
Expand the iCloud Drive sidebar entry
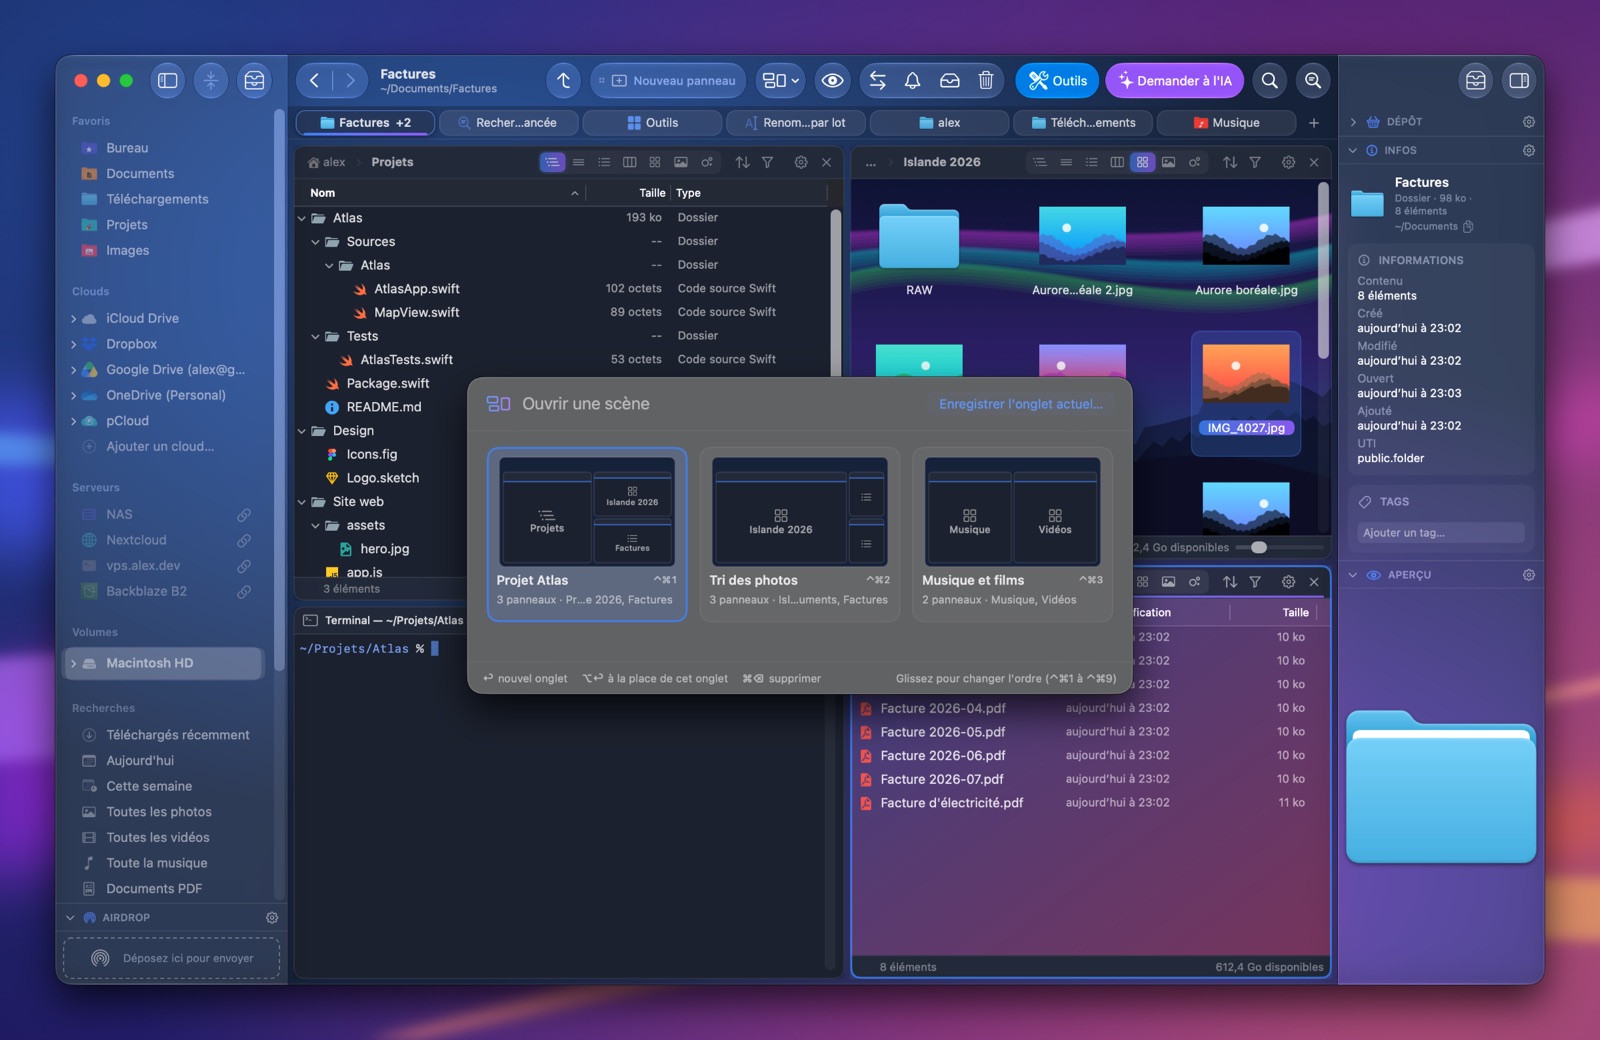pos(73,319)
